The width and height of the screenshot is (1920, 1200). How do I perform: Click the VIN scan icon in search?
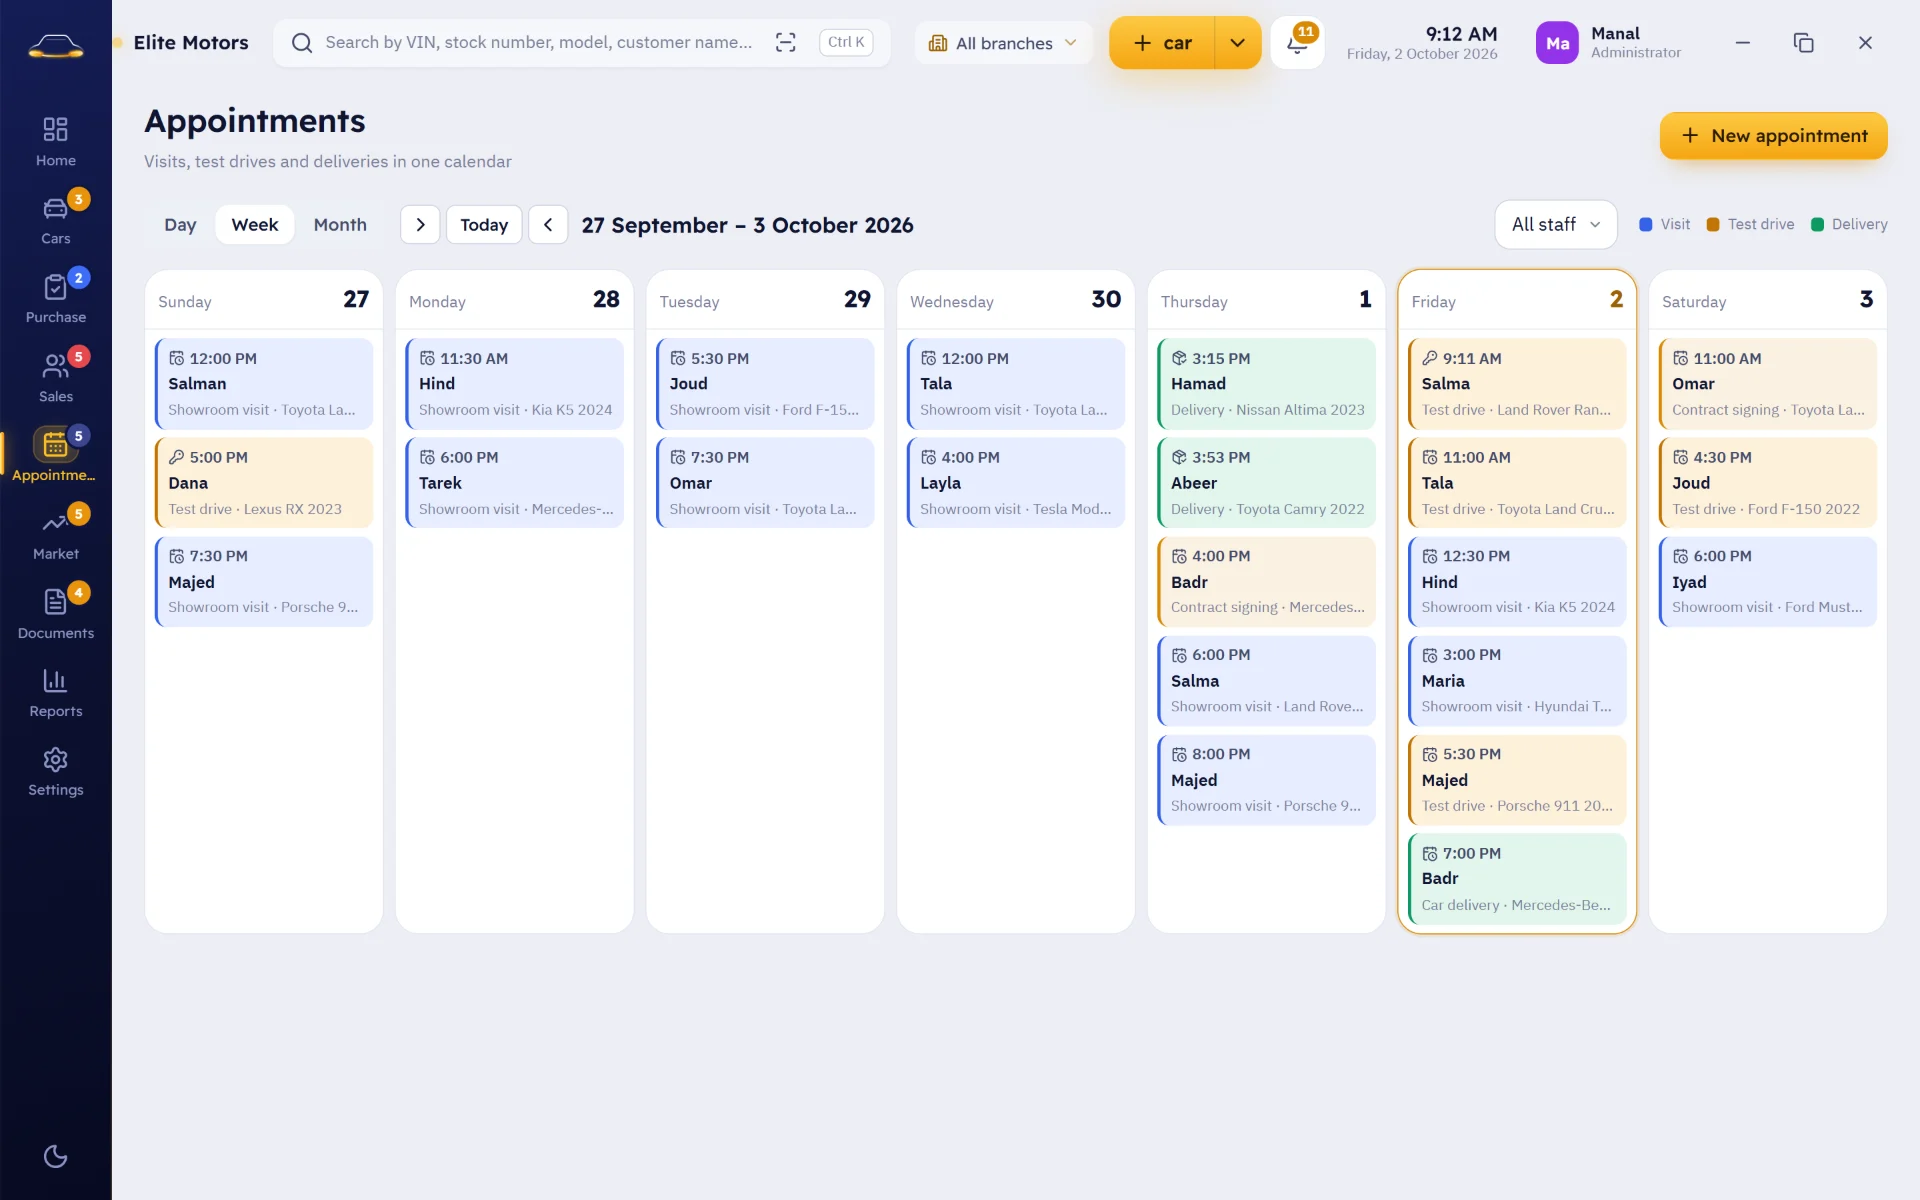tap(786, 42)
